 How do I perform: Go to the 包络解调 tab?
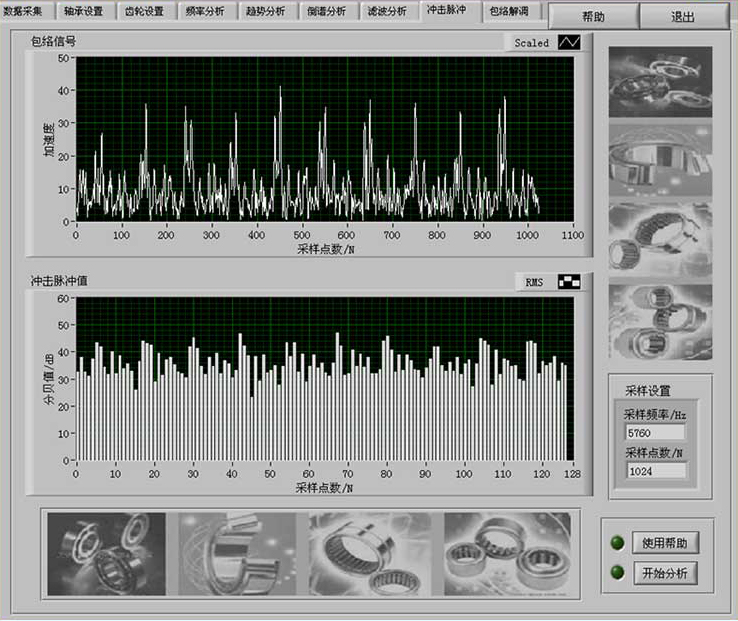pos(512,11)
